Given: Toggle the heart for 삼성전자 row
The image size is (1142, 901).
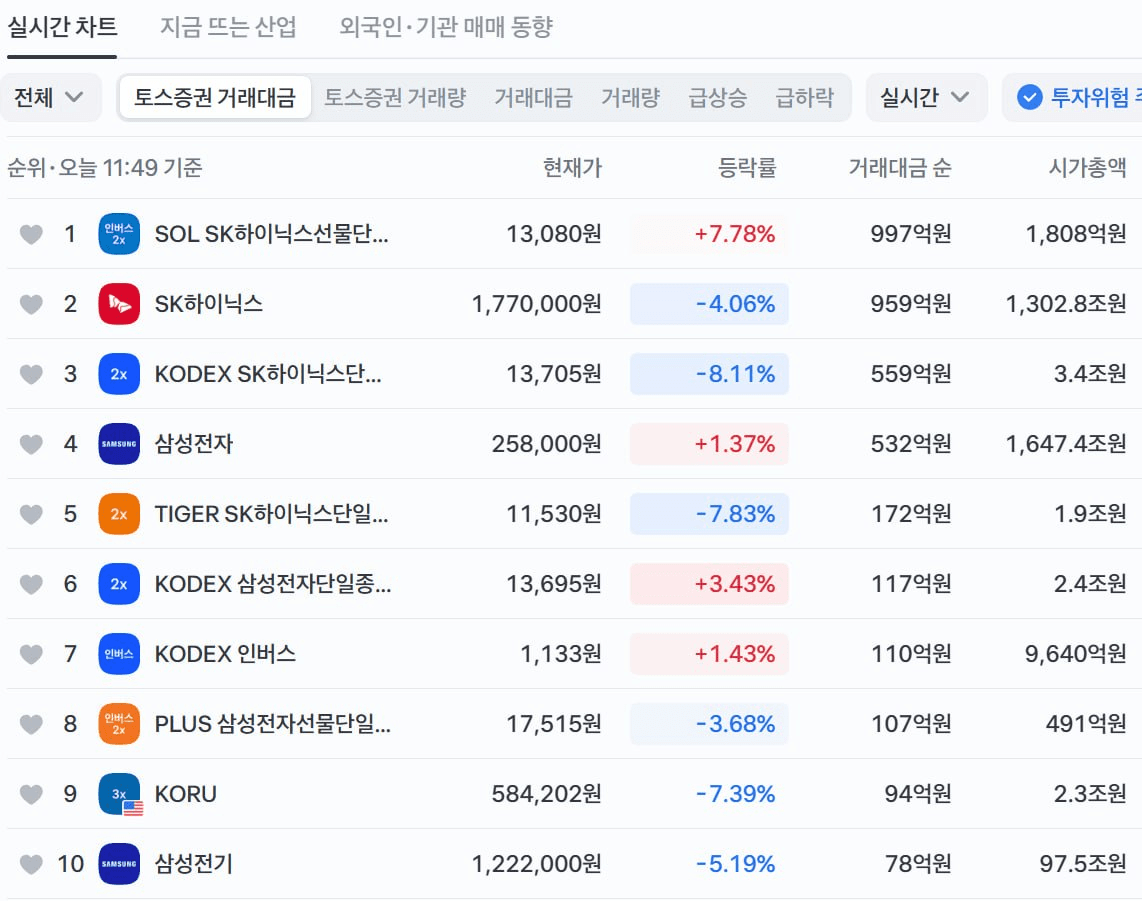Looking at the screenshot, I should 31,444.
